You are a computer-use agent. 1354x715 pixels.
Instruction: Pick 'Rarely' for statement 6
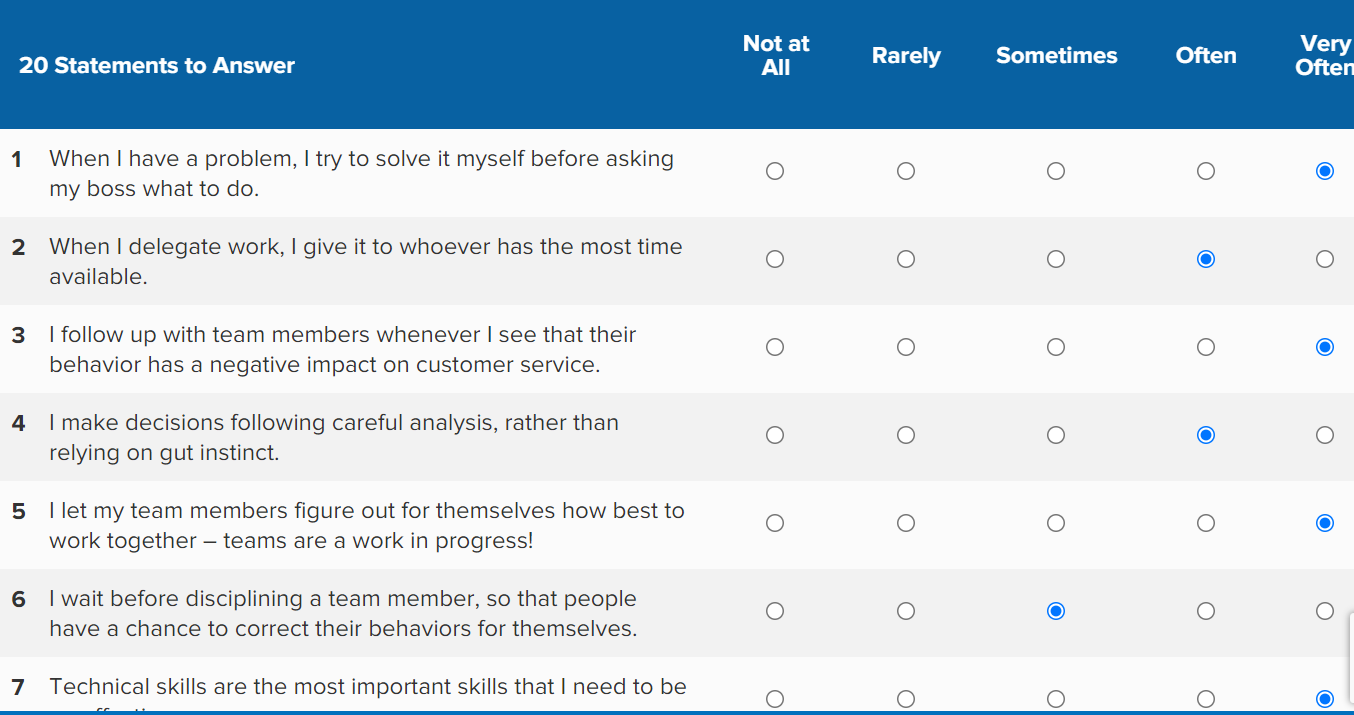tap(906, 611)
